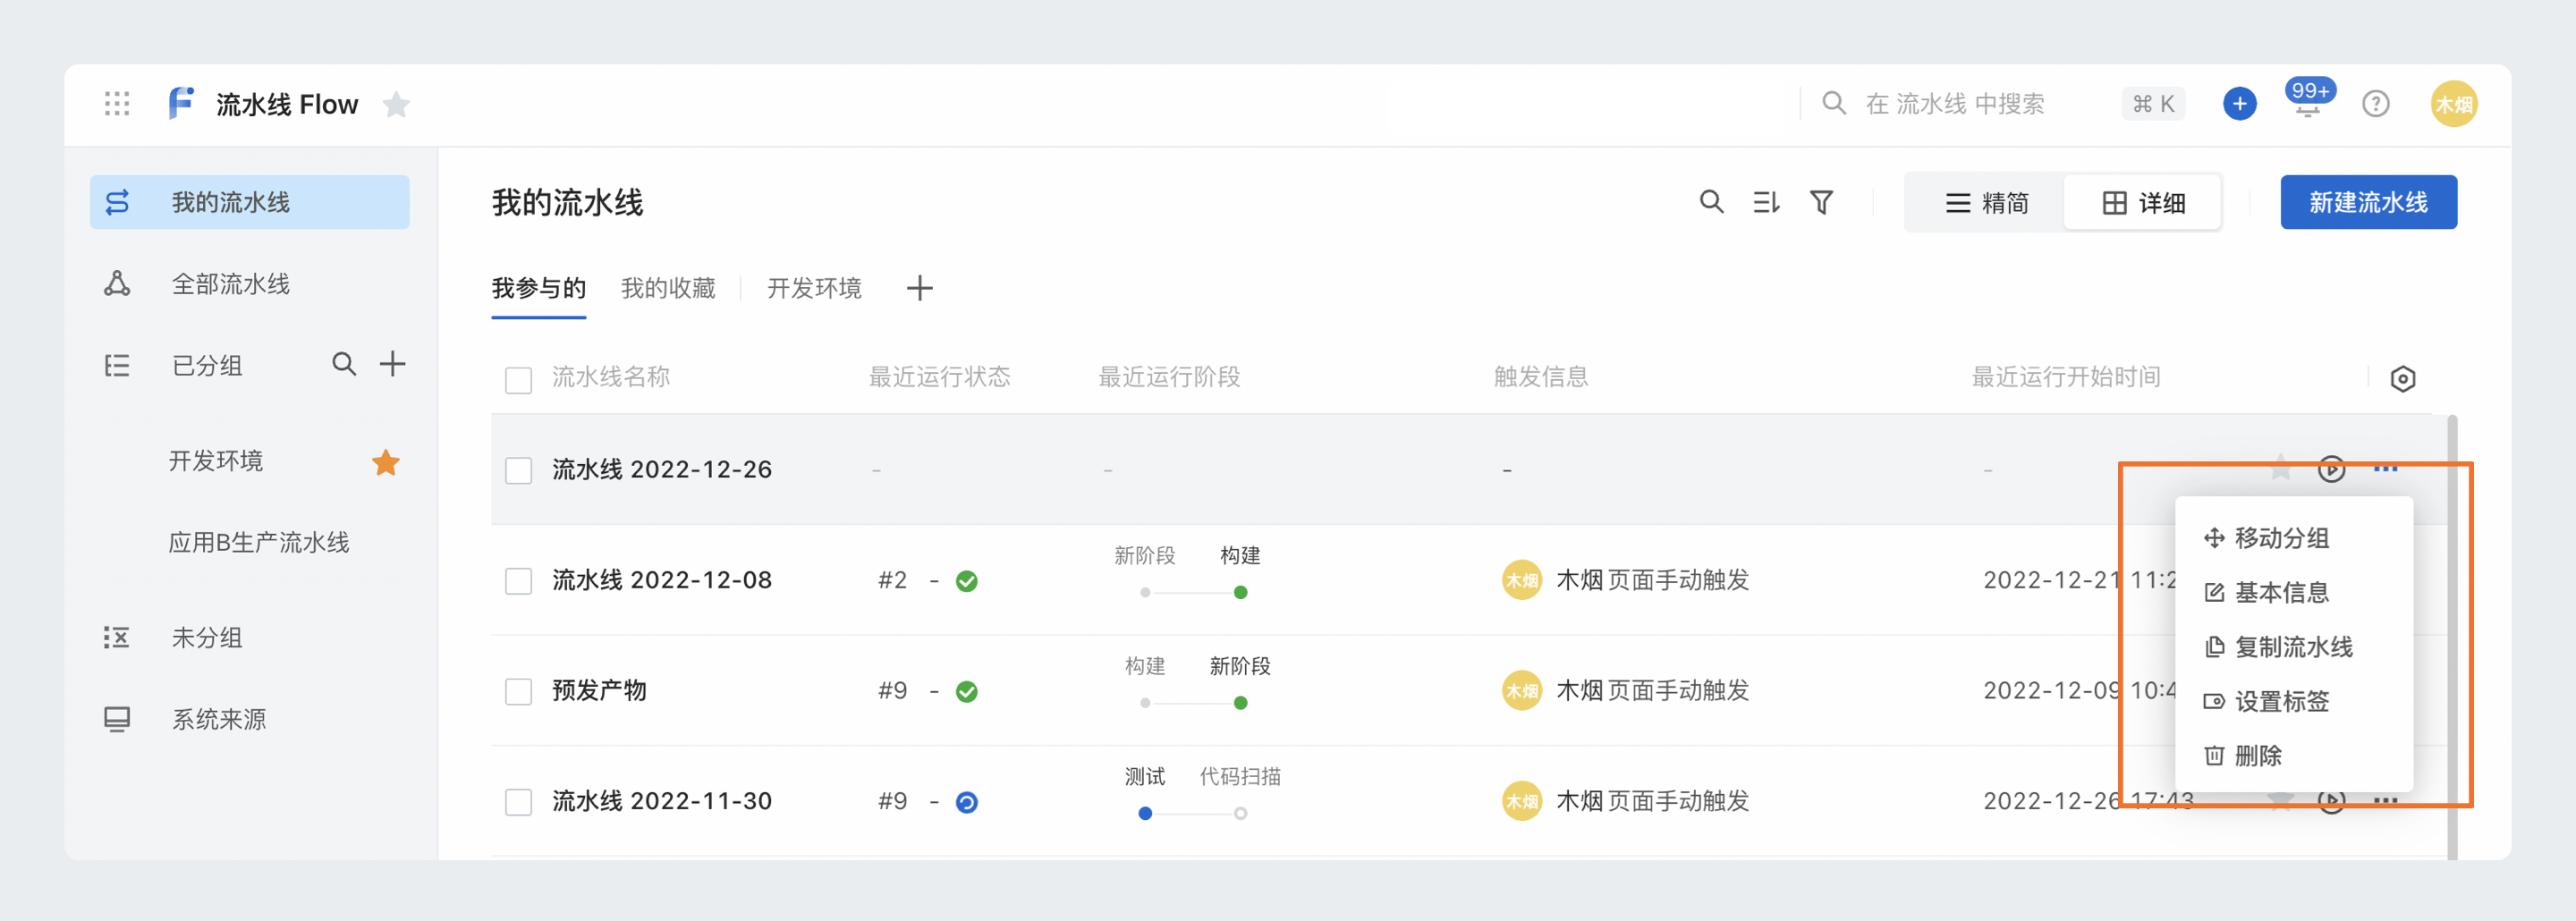
Task: Open the app launcher grid icon
Action: 117,104
